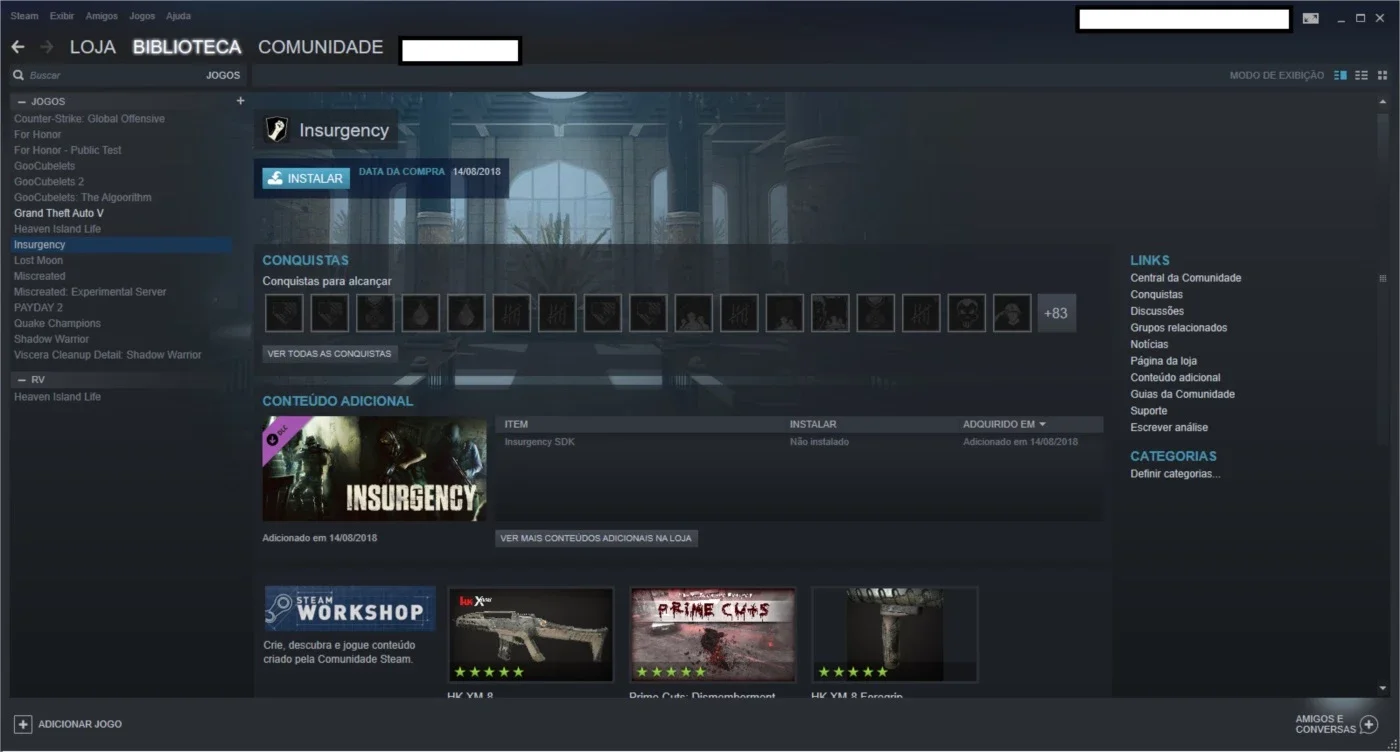
Task: Click the Insurgency DLC cover image
Action: (374, 468)
